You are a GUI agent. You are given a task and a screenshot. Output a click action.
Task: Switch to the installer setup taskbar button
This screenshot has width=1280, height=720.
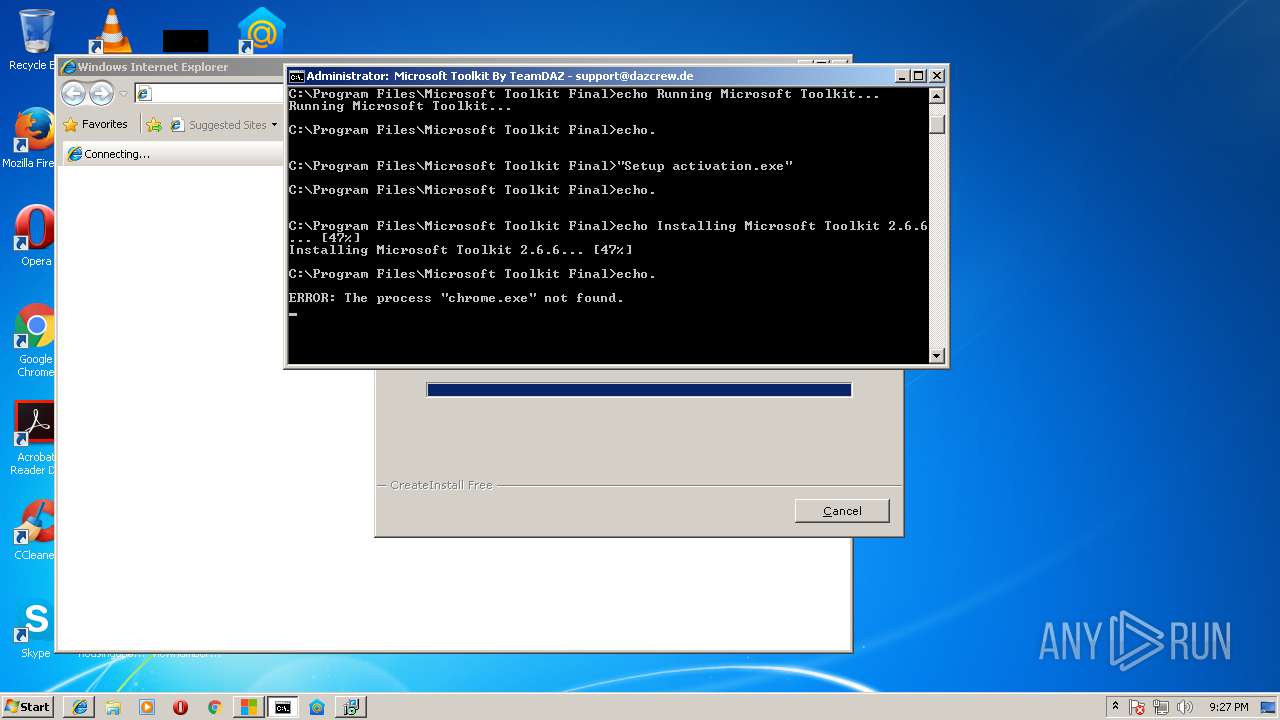tap(351, 707)
